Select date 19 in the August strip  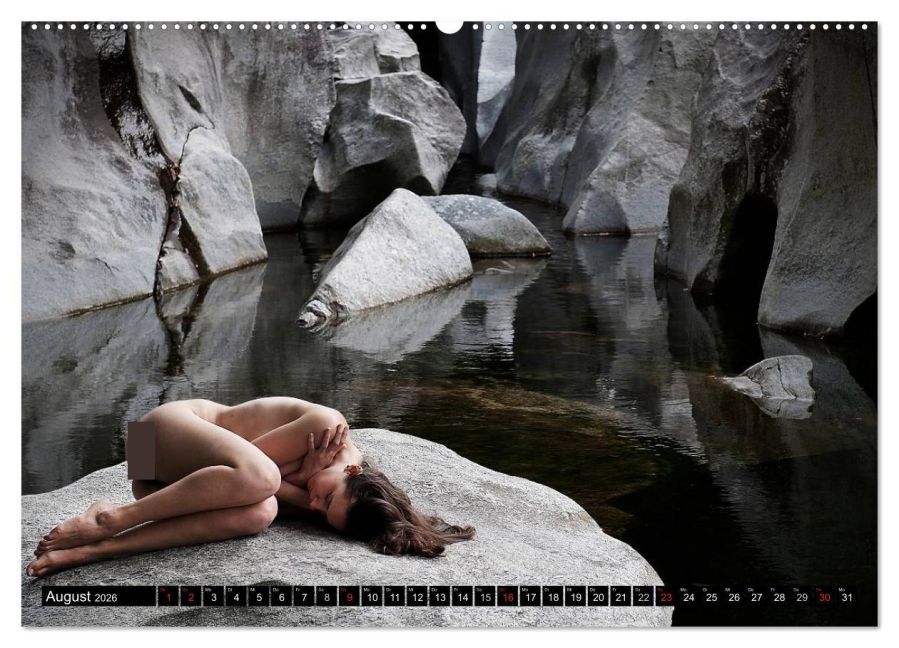[576, 596]
